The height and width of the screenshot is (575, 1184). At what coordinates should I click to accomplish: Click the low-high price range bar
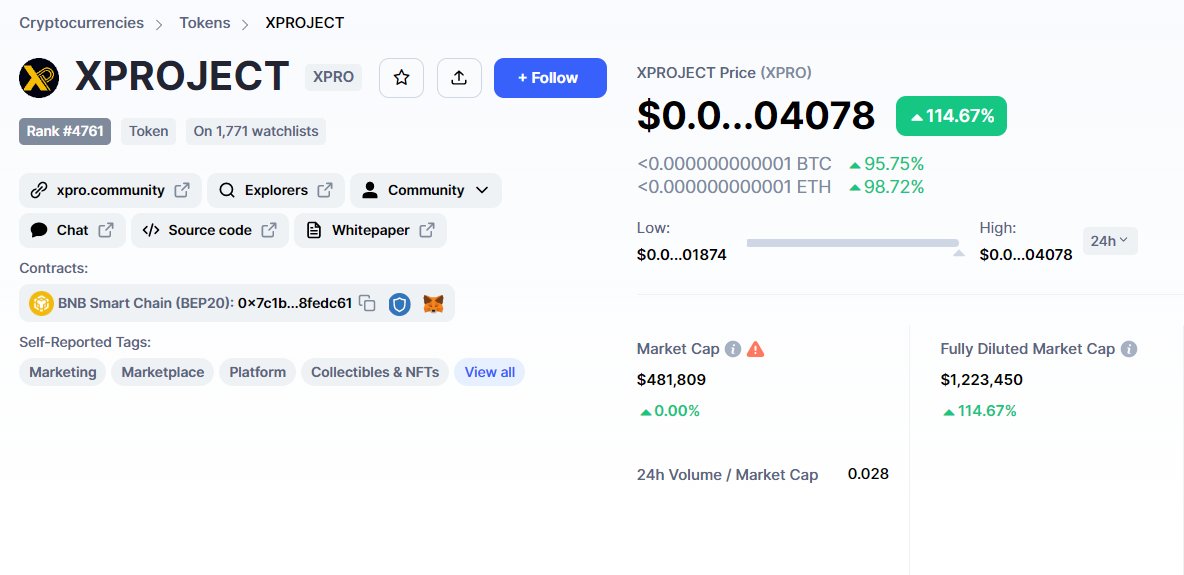click(853, 243)
